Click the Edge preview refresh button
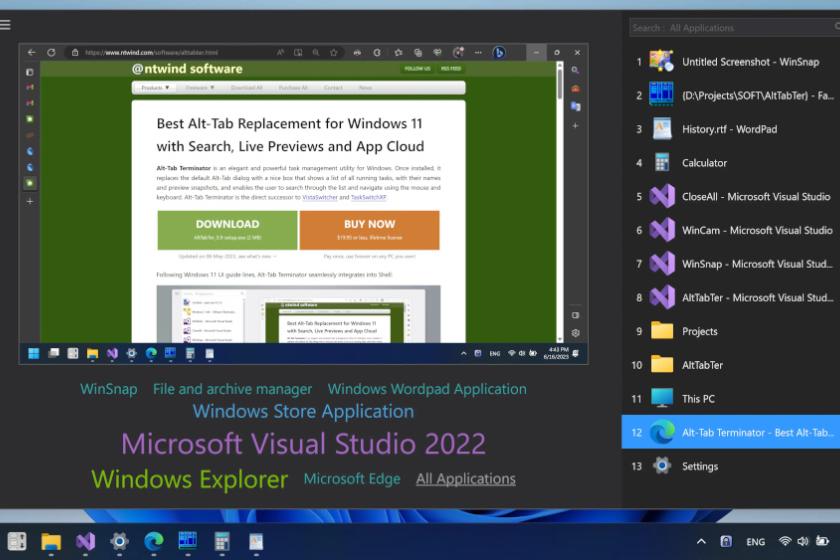This screenshot has height=560, width=840. tap(51, 53)
